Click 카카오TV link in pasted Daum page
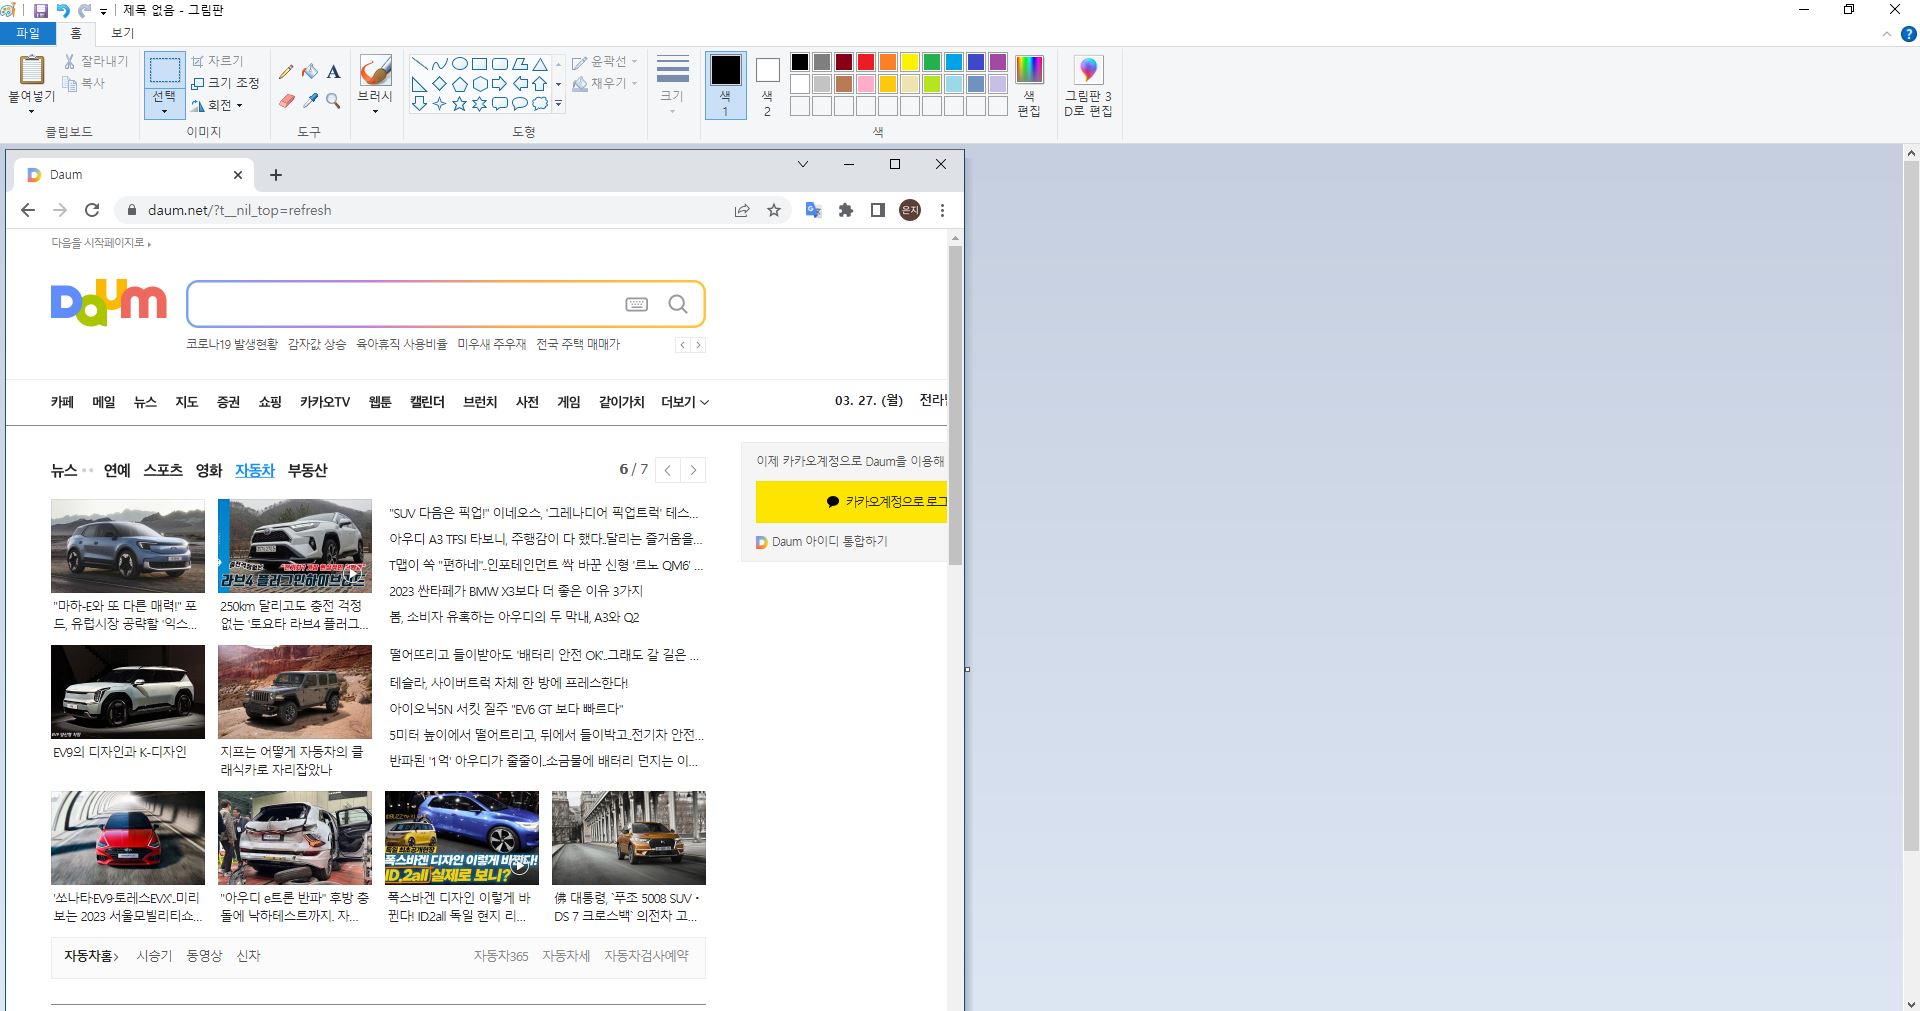Screen dimensions: 1920x1011 [x=325, y=402]
